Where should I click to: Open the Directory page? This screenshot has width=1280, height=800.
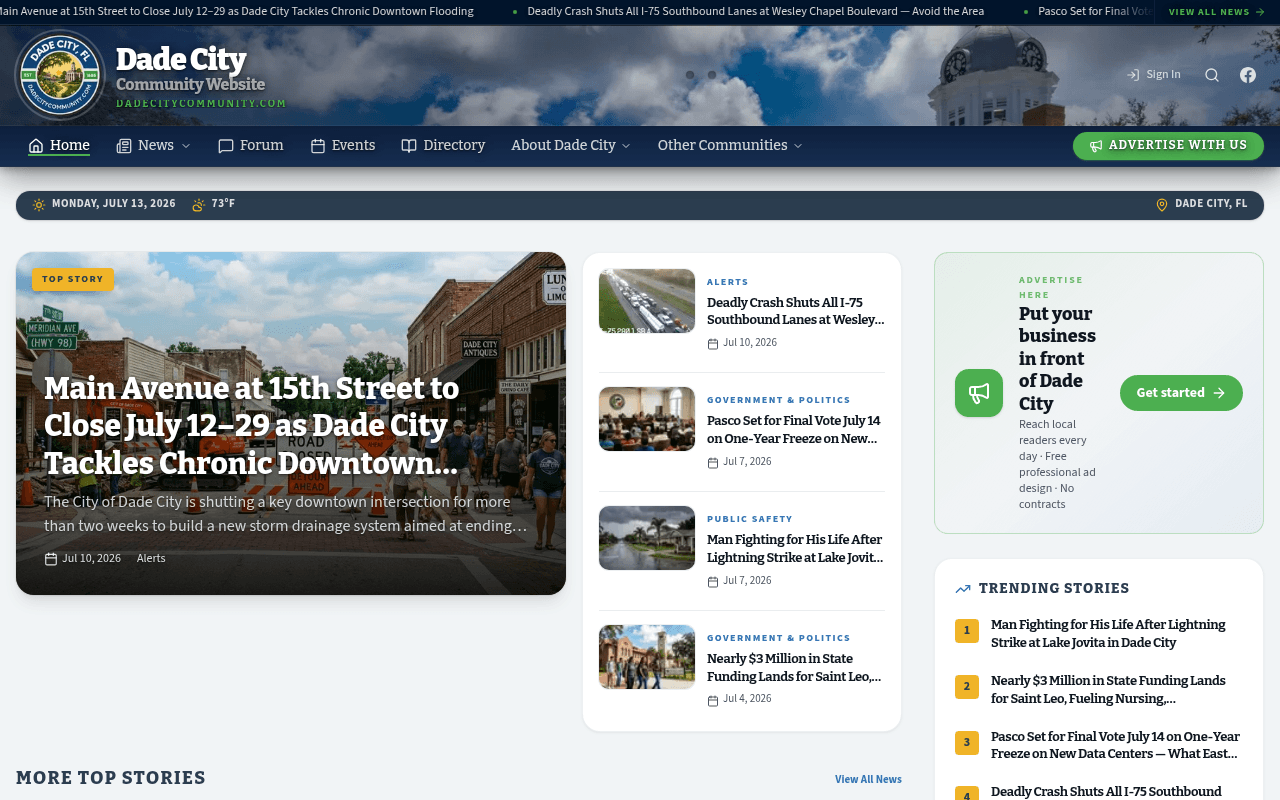pos(443,146)
